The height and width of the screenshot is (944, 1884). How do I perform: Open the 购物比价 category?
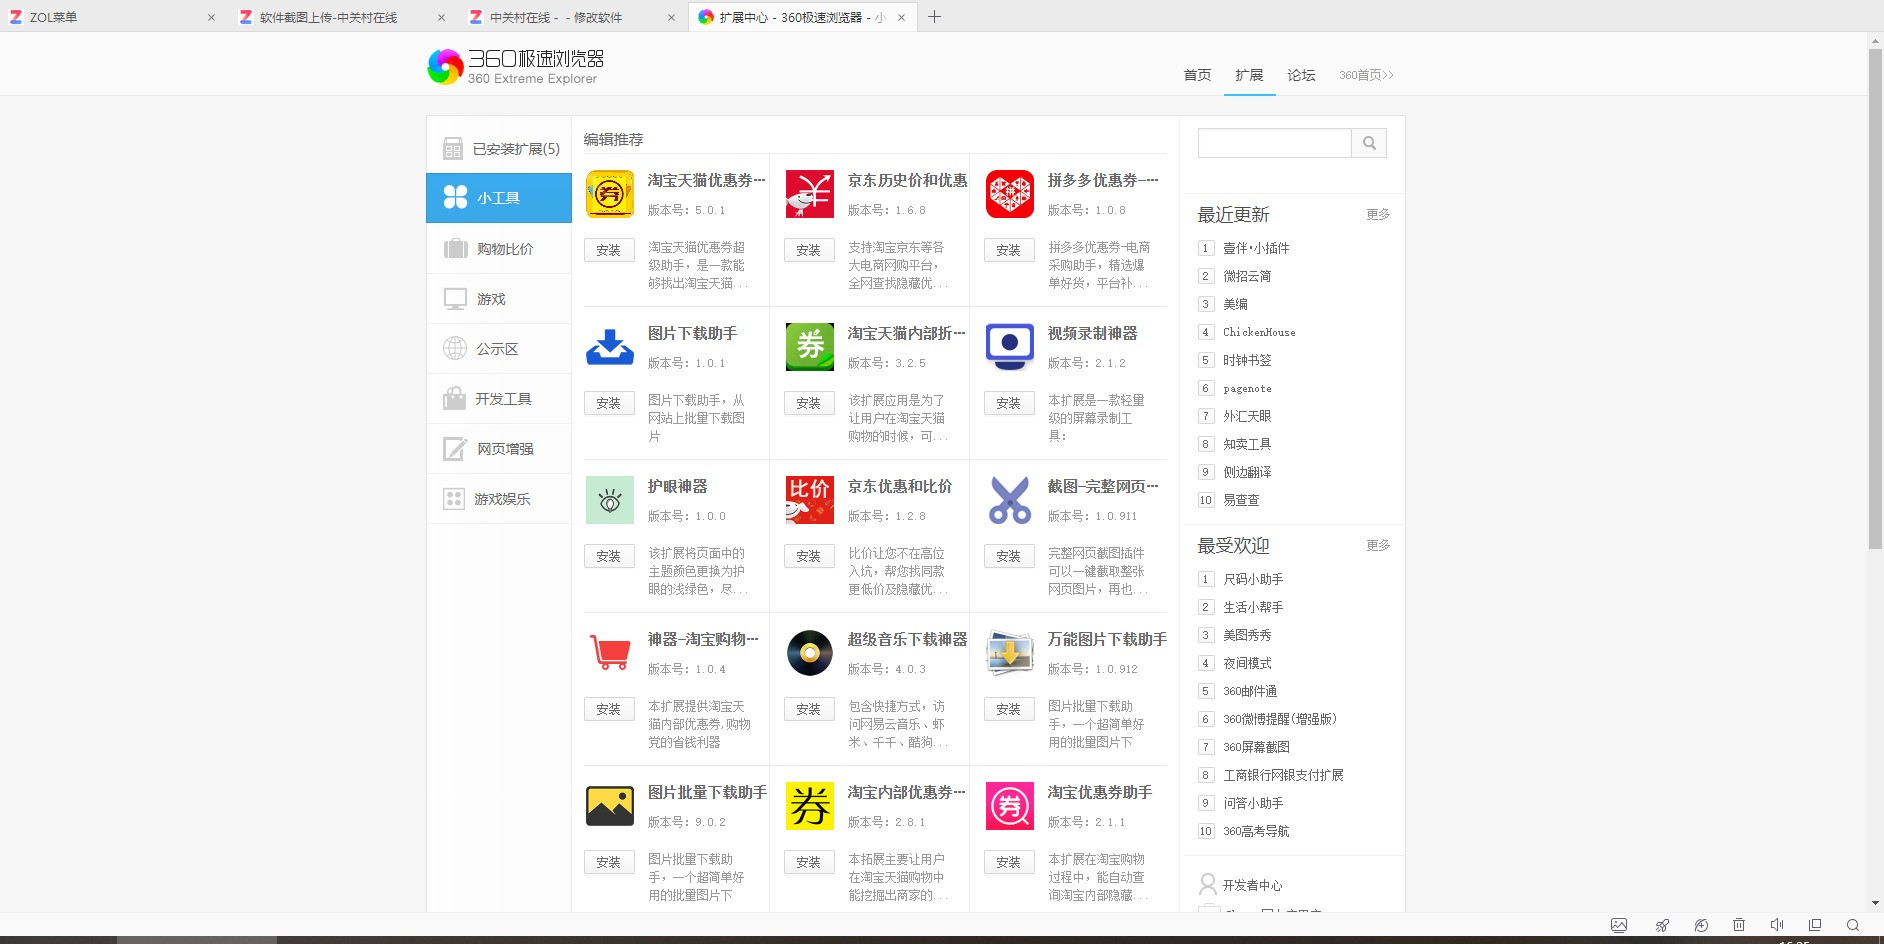tap(498, 248)
